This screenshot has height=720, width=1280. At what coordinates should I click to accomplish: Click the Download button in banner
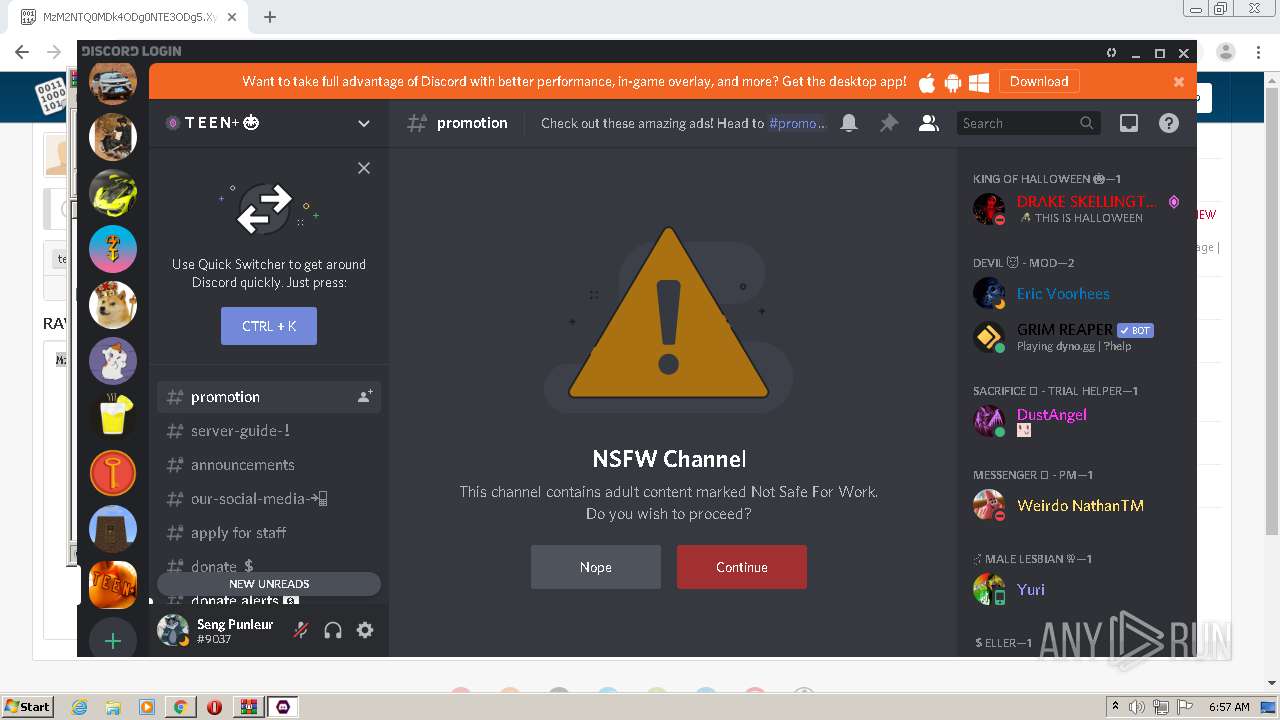(x=1039, y=82)
